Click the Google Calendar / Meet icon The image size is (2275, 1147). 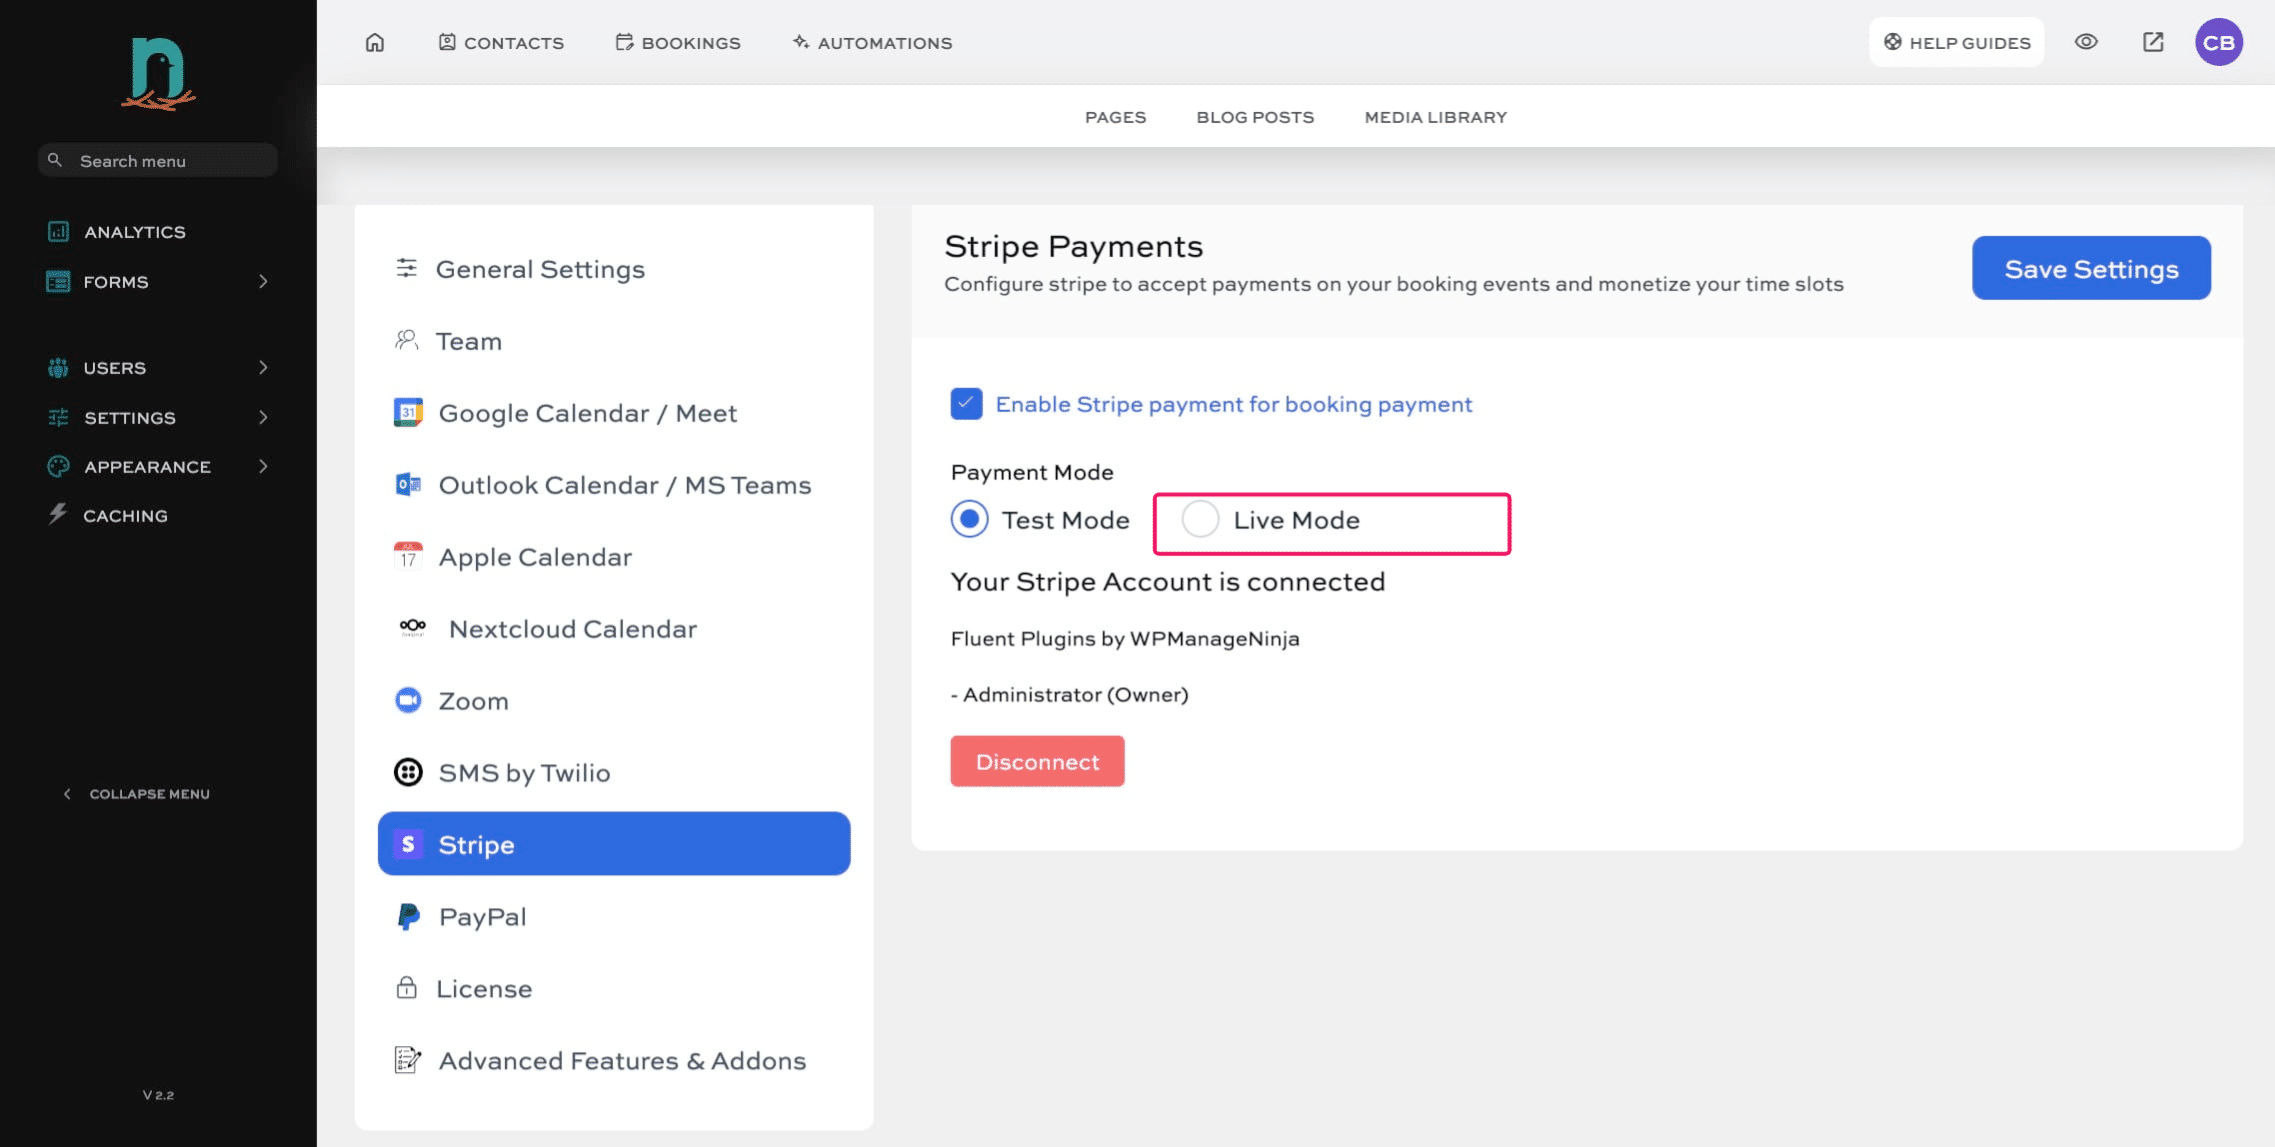[x=407, y=412]
